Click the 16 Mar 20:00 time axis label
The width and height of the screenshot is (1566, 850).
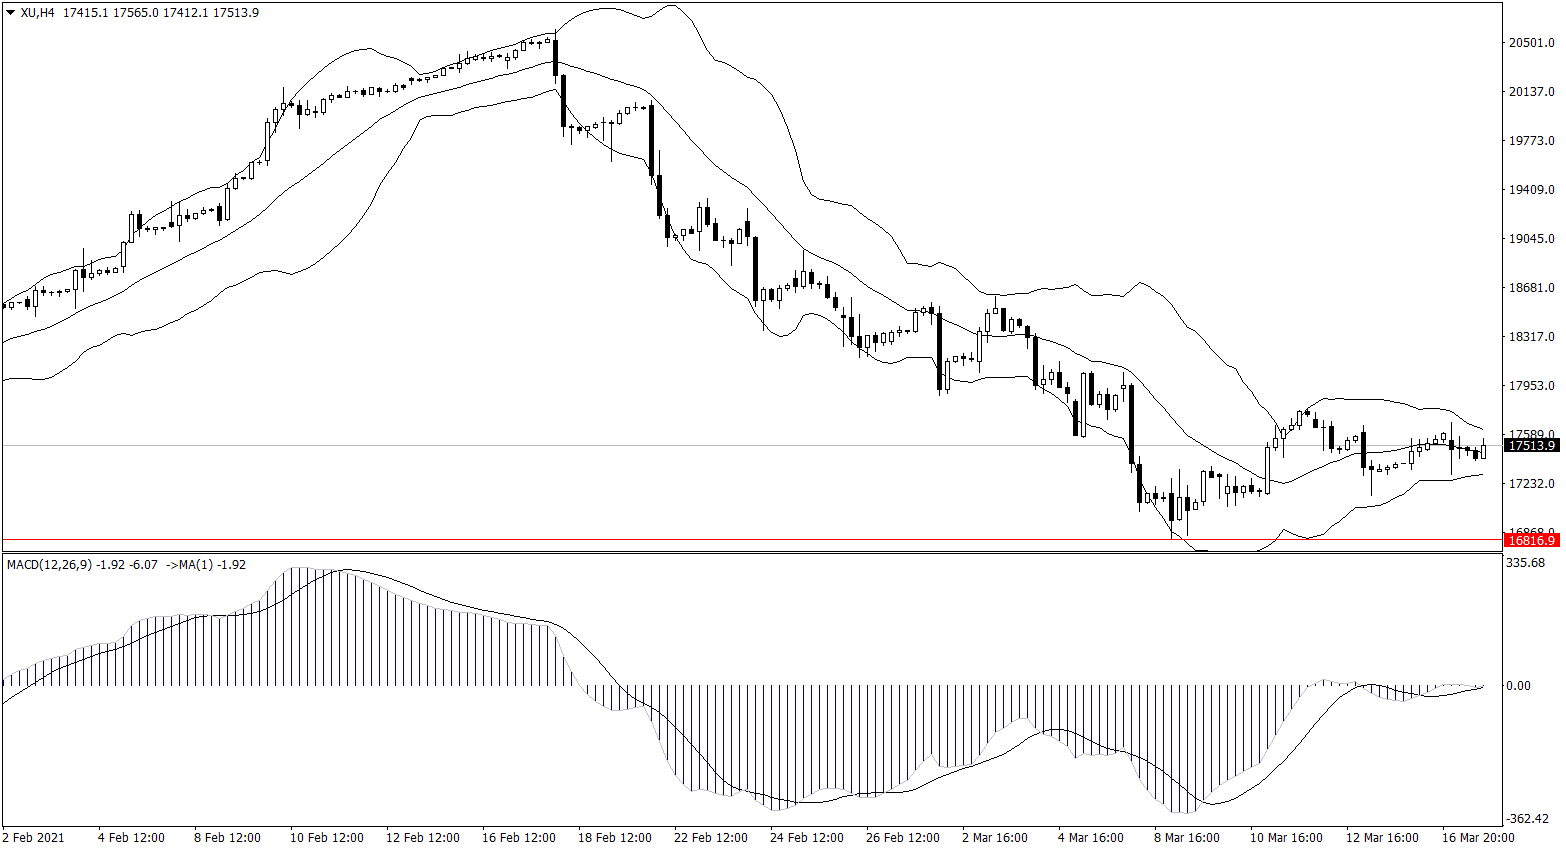click(1477, 838)
